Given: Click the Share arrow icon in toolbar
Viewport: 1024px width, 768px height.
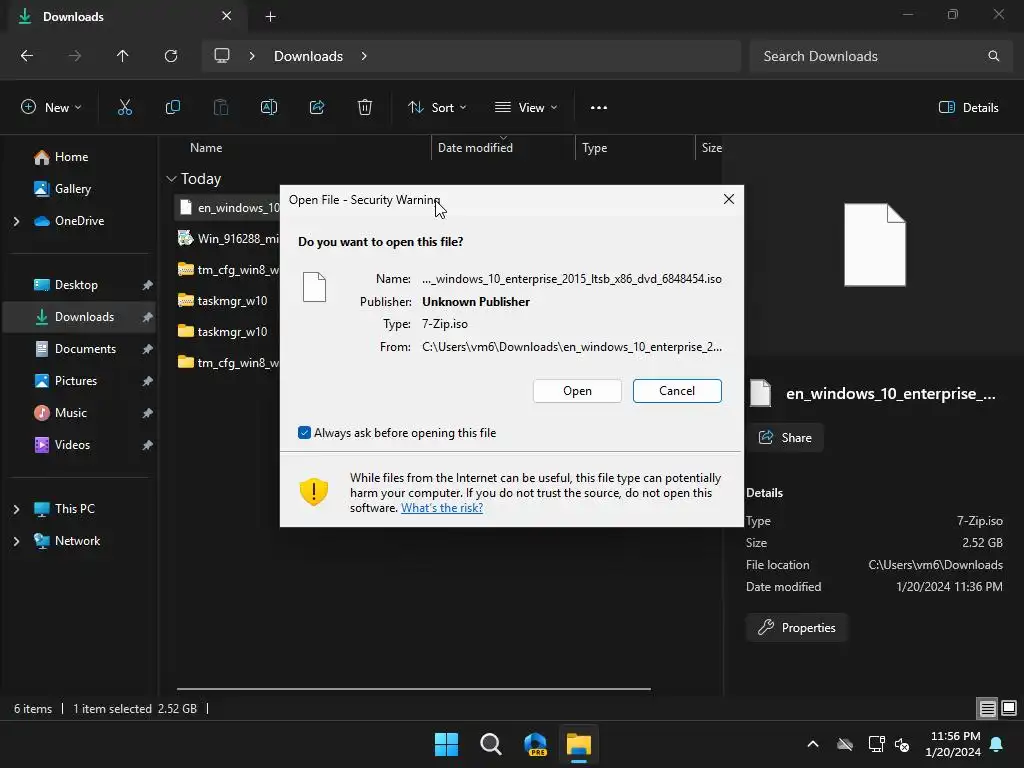Looking at the screenshot, I should (x=317, y=108).
